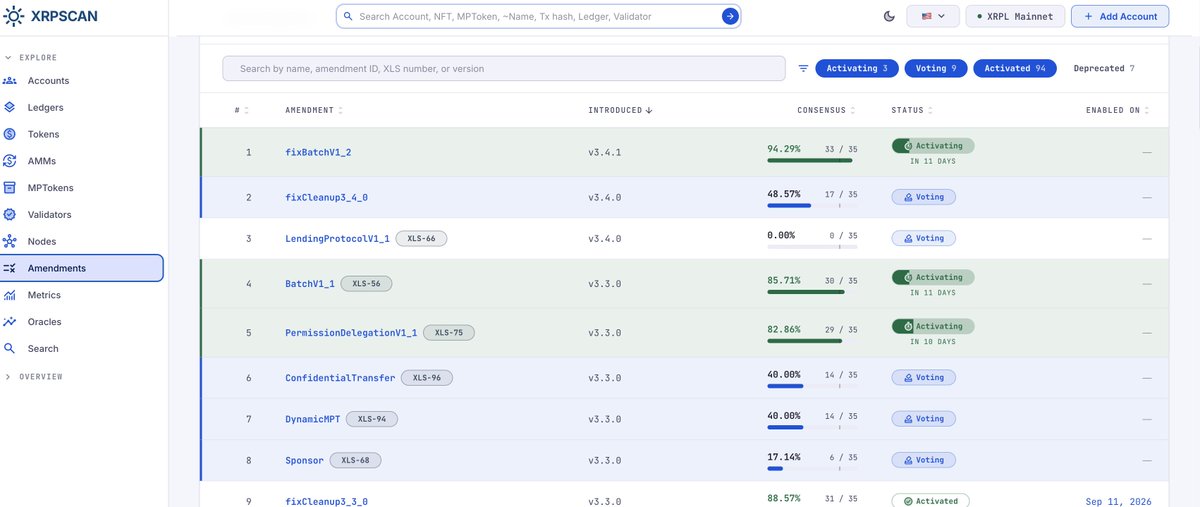Image resolution: width=1200 pixels, height=507 pixels.
Task: Click the fixCleanup3_4_0 Voting status badge
Action: pyautogui.click(x=923, y=197)
